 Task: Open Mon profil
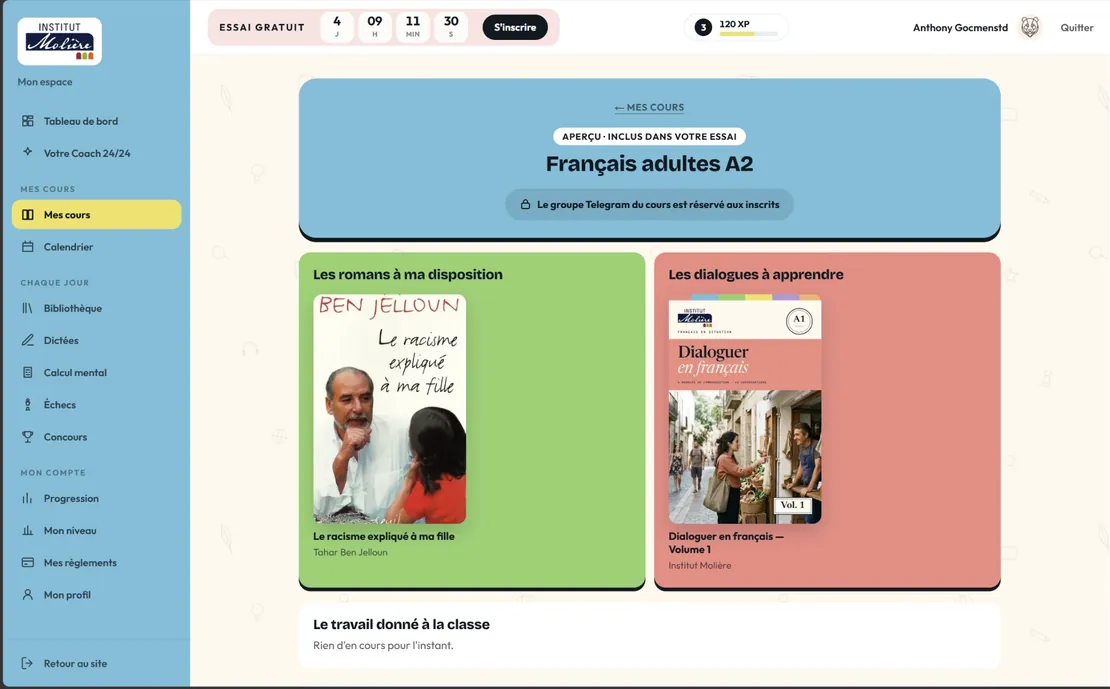click(x=96, y=595)
